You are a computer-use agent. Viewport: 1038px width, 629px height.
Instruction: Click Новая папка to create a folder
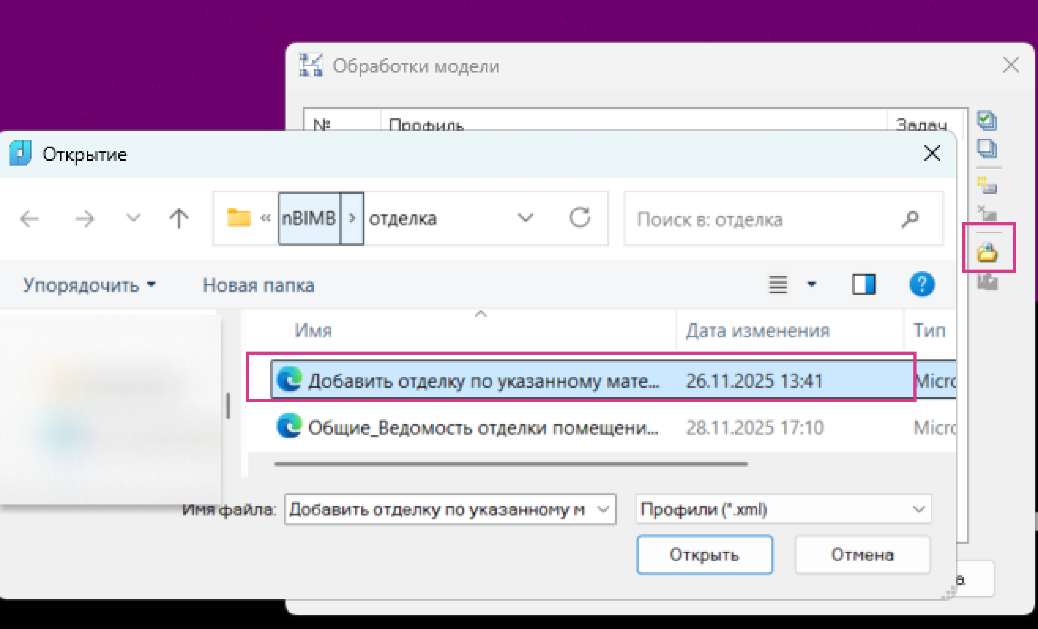pos(258,284)
